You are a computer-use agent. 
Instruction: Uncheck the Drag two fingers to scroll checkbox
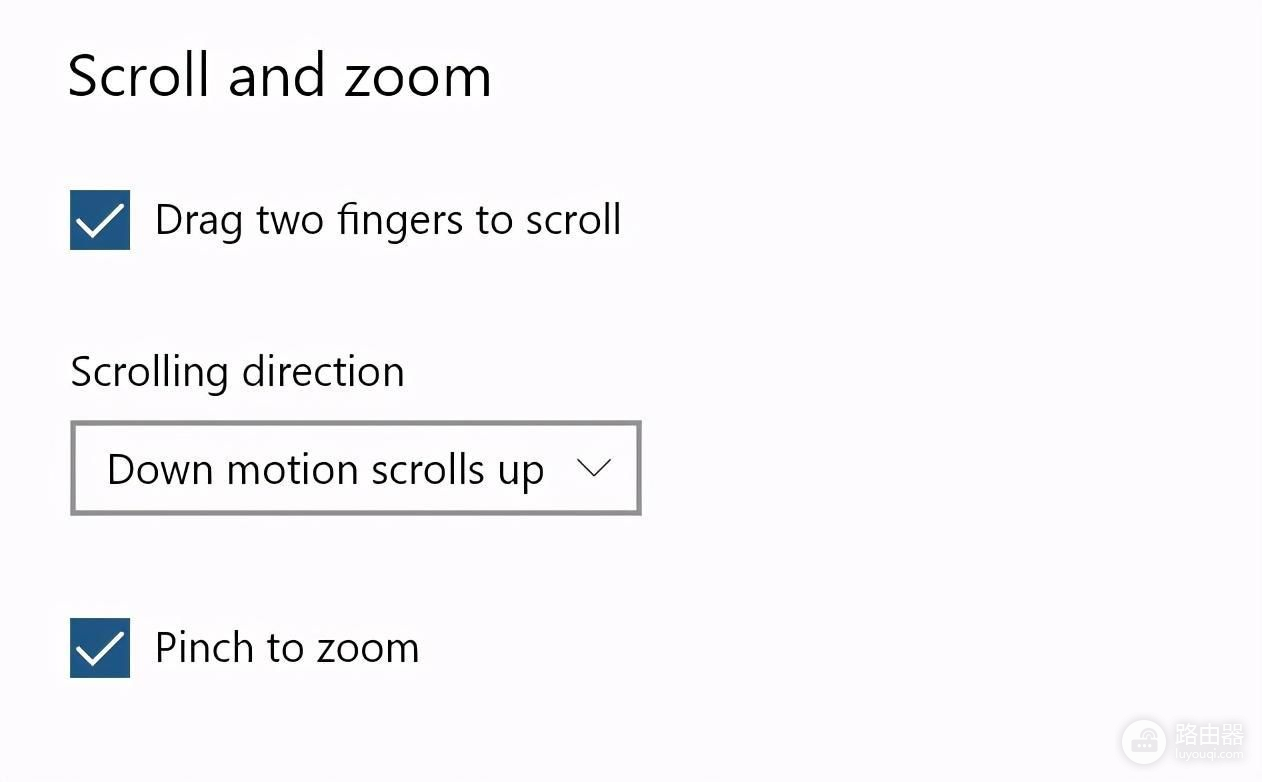click(x=100, y=220)
